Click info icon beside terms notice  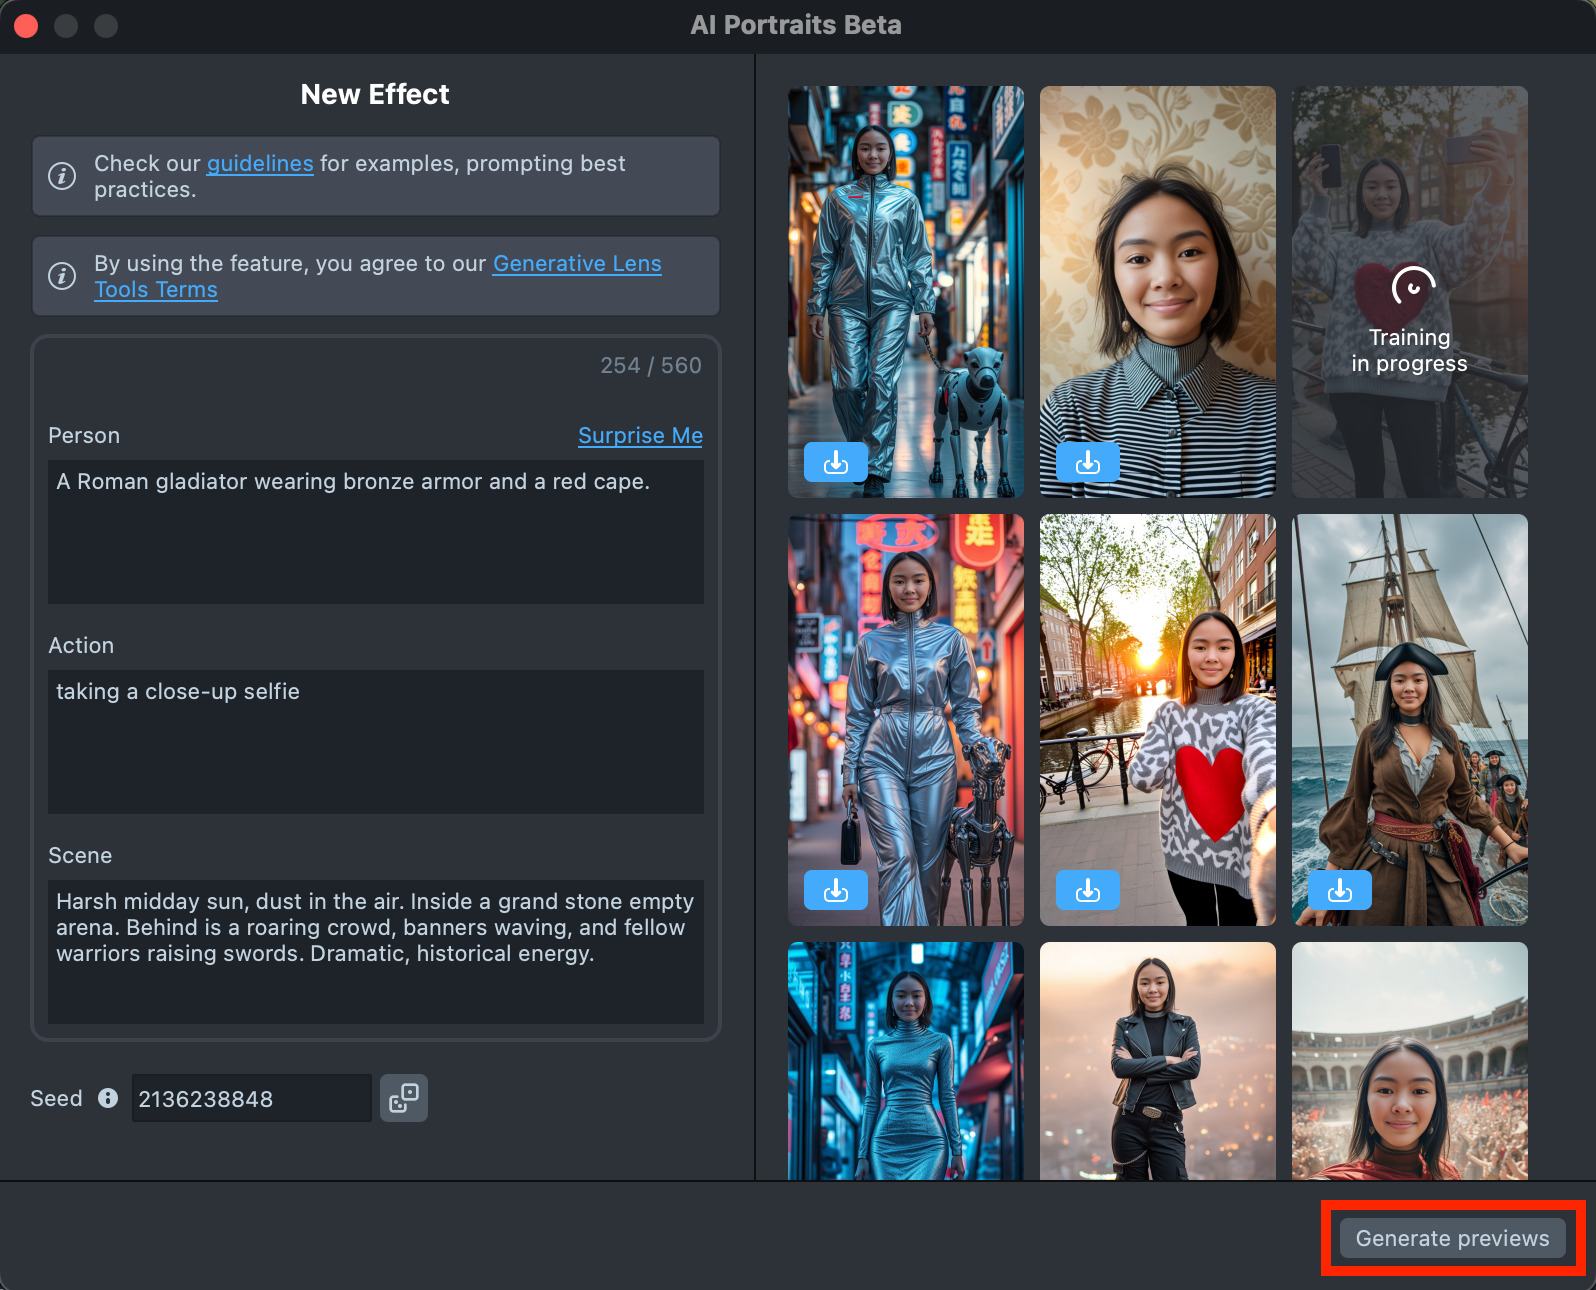click(x=62, y=276)
